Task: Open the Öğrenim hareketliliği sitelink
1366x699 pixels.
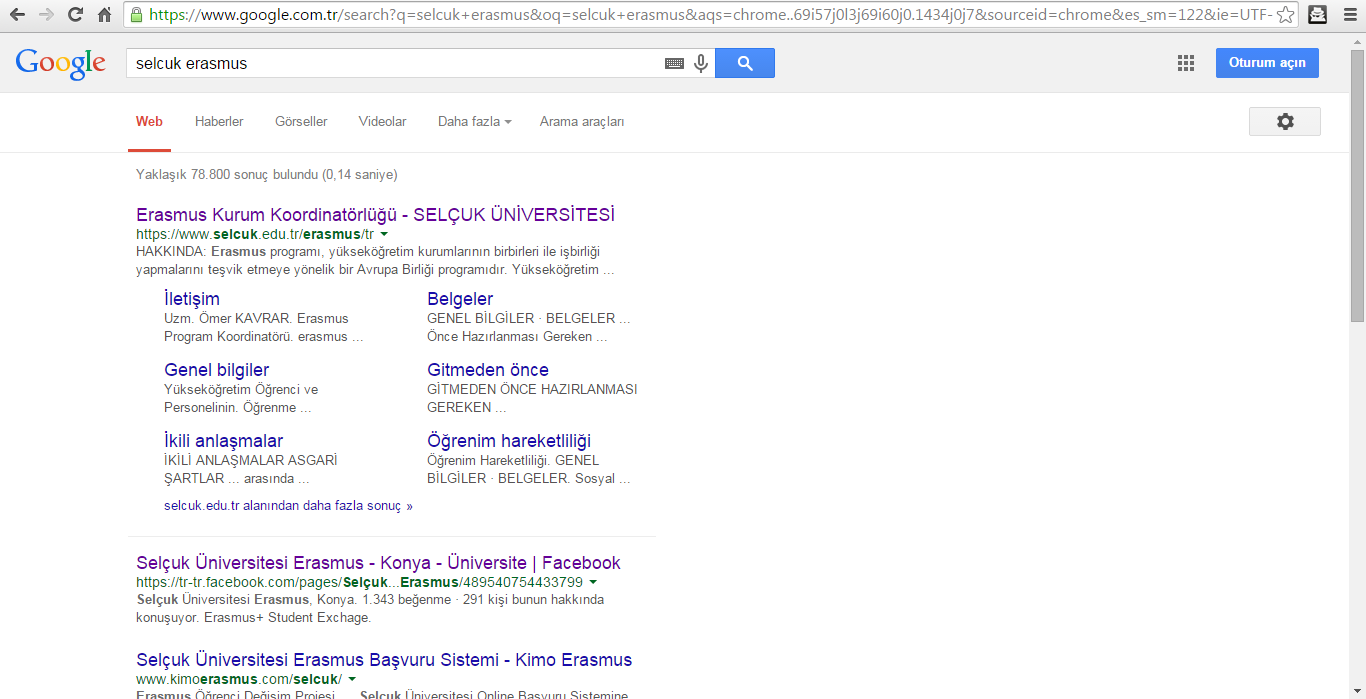Action: (509, 441)
